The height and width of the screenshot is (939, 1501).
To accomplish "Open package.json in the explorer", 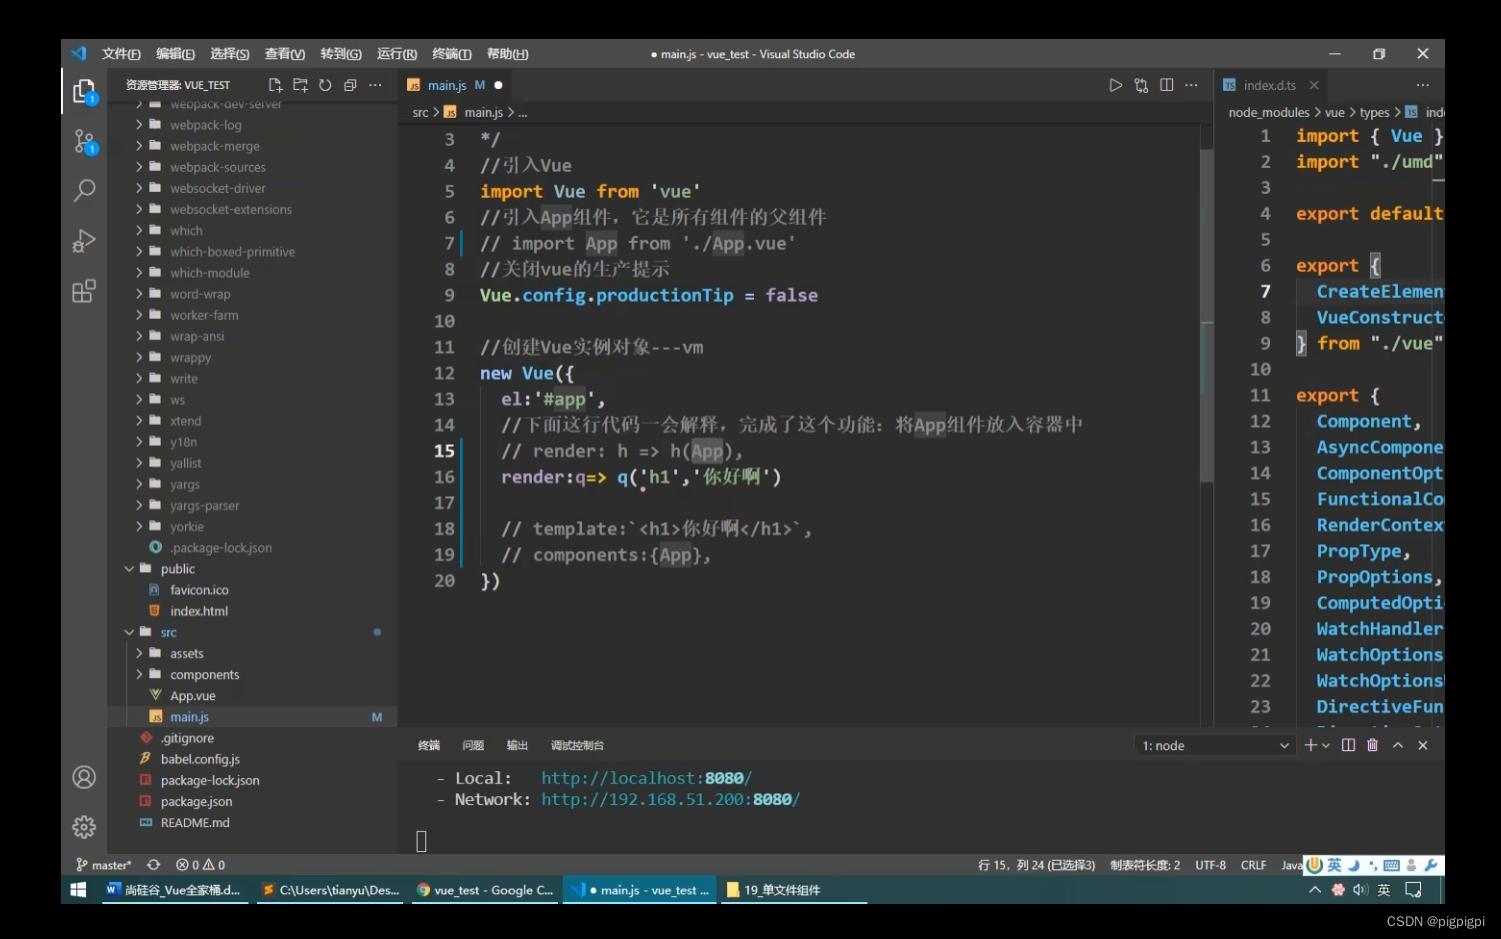I will pyautogui.click(x=196, y=802).
